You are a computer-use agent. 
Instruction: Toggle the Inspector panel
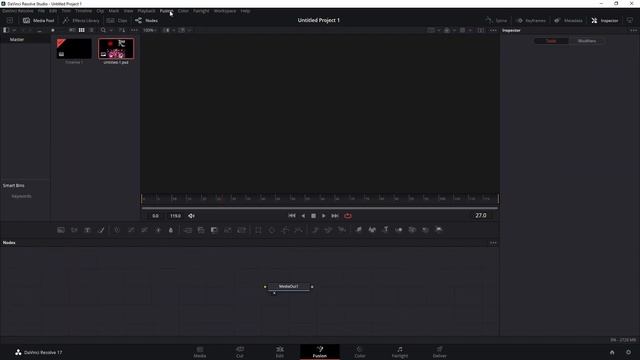605,20
